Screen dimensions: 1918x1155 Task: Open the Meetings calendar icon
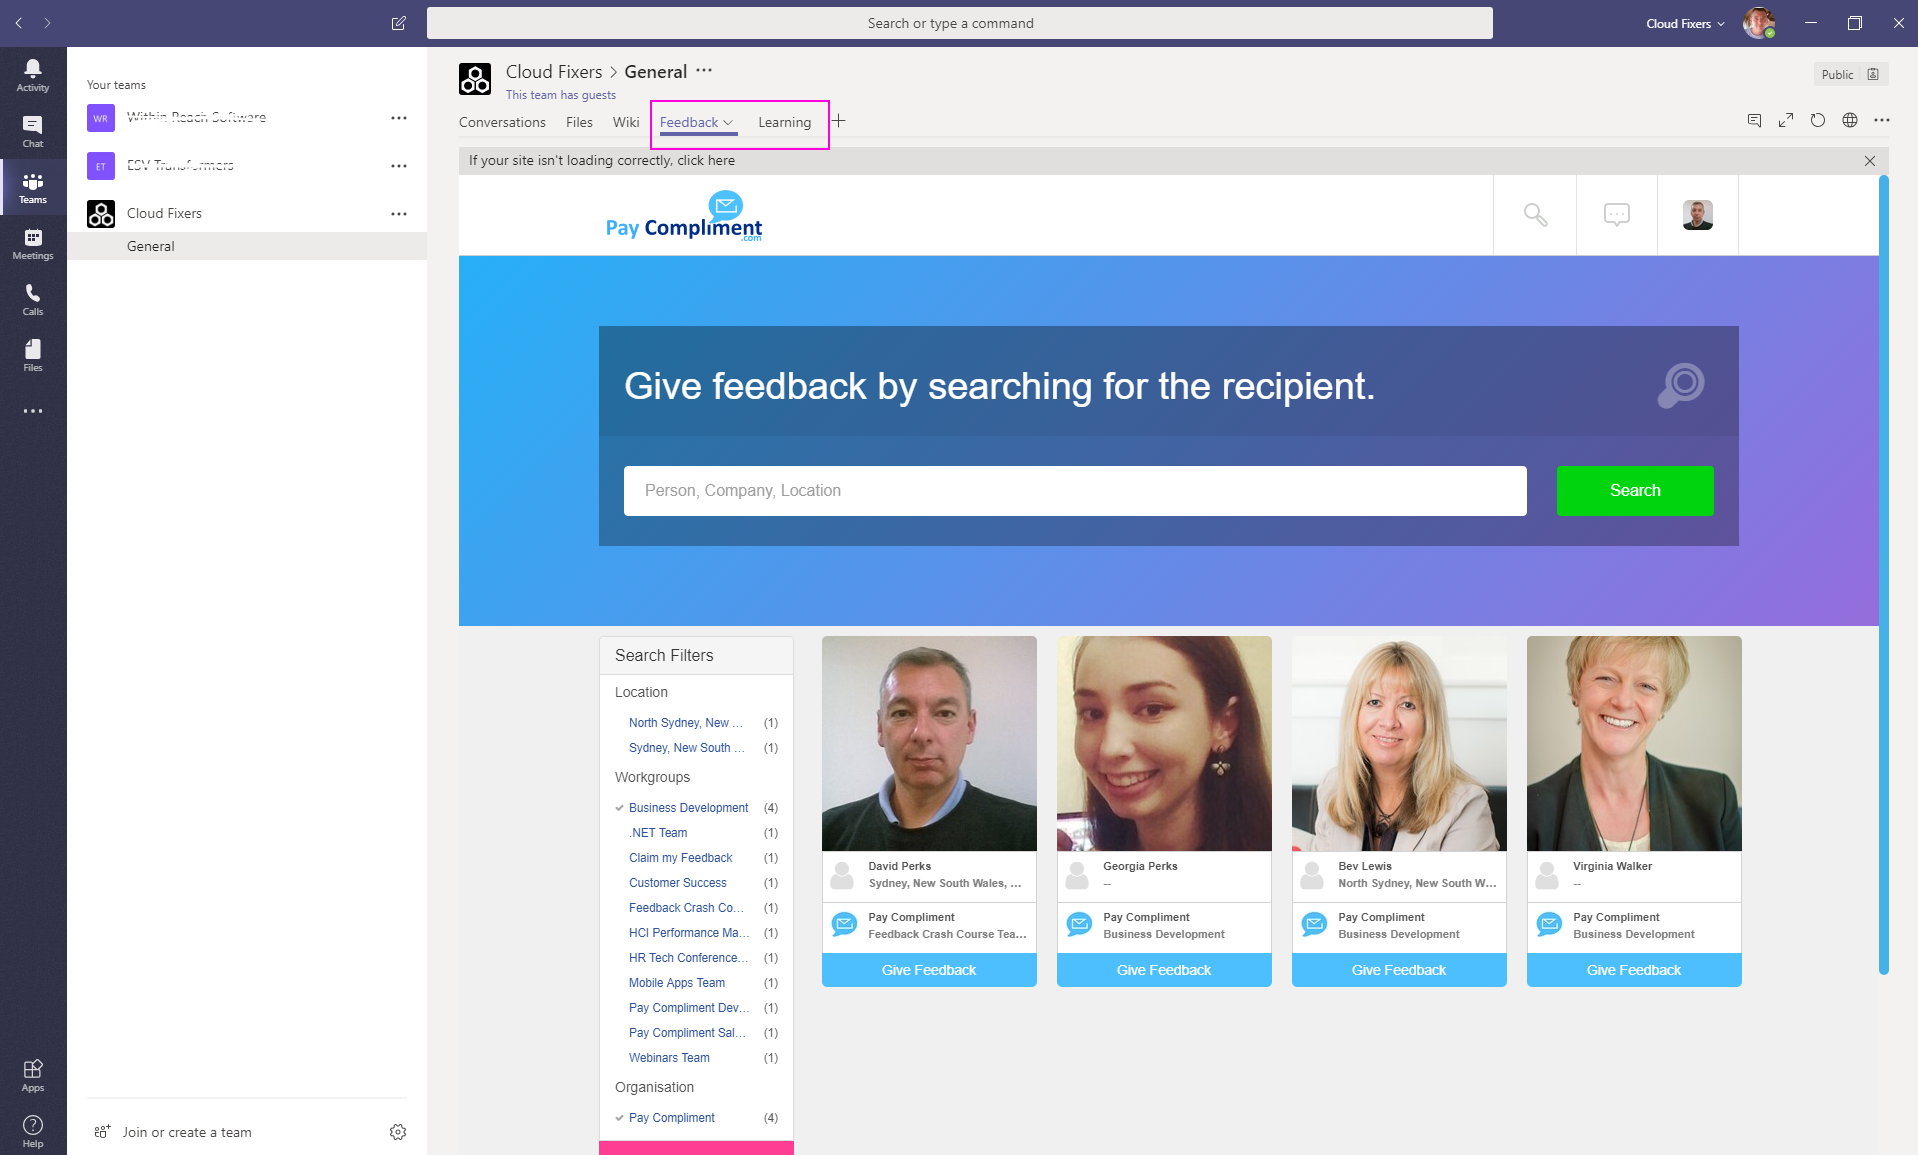(x=33, y=243)
